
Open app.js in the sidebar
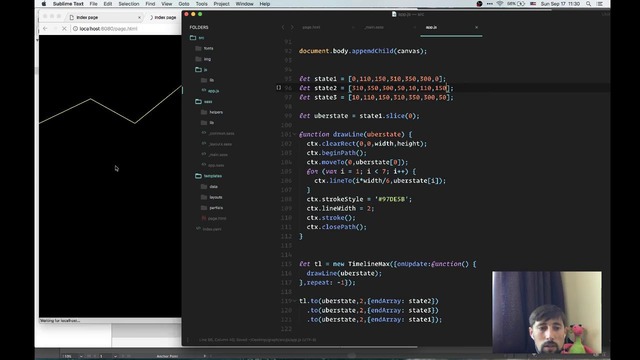point(213,91)
